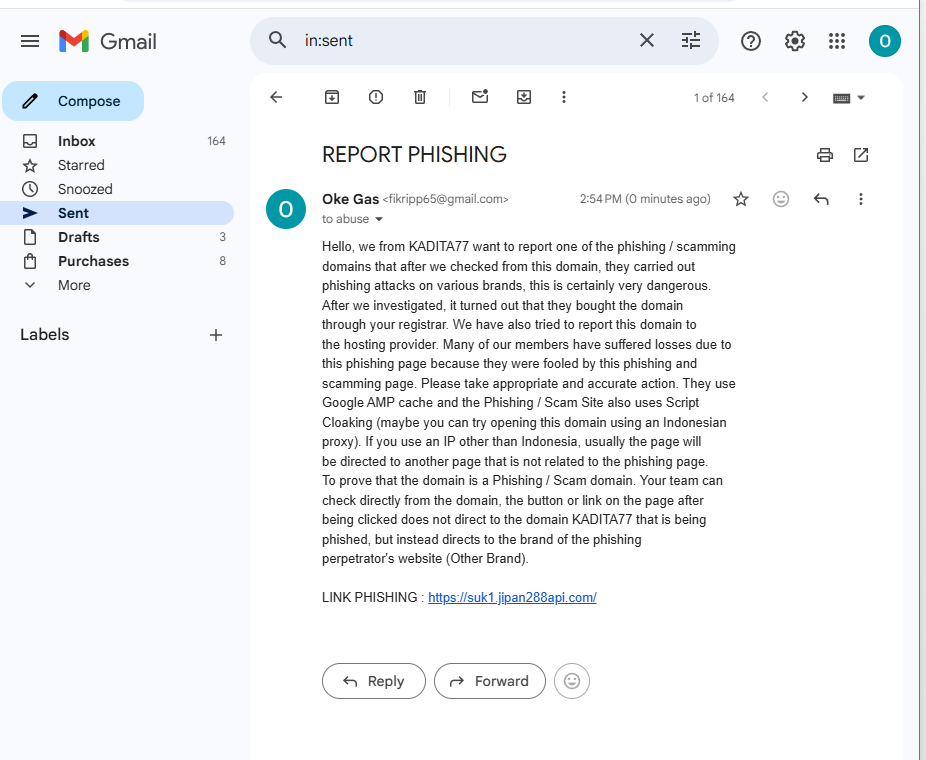The image size is (926, 760).
Task: Click the REPORT PHISHING subject title
Action: [414, 155]
